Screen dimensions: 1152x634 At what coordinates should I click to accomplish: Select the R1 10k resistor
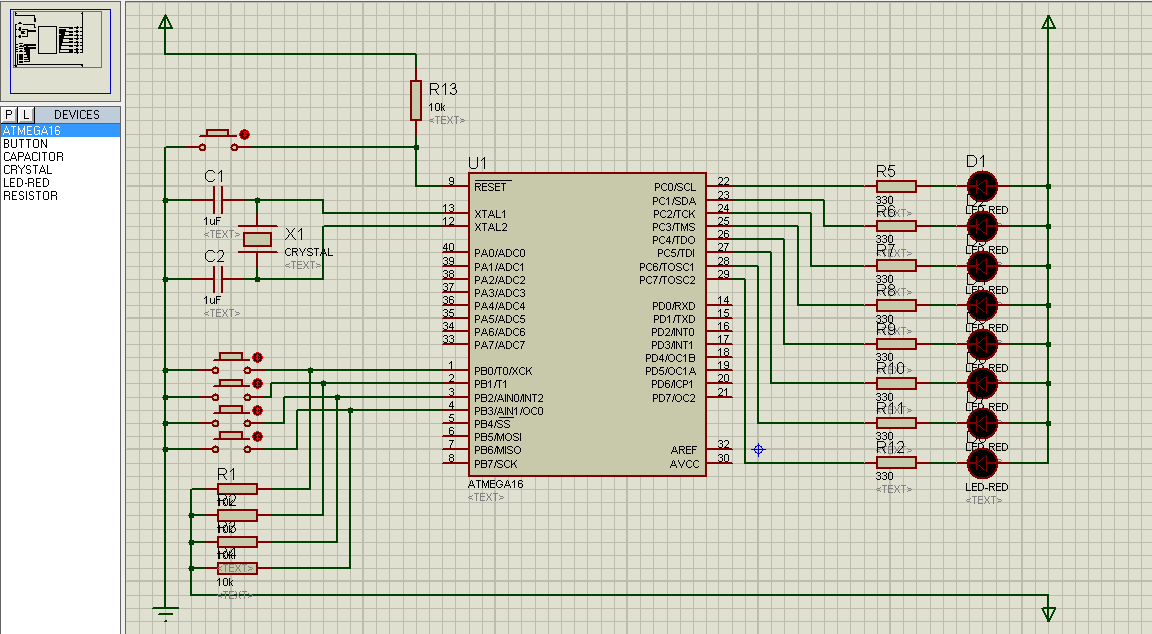(237, 488)
